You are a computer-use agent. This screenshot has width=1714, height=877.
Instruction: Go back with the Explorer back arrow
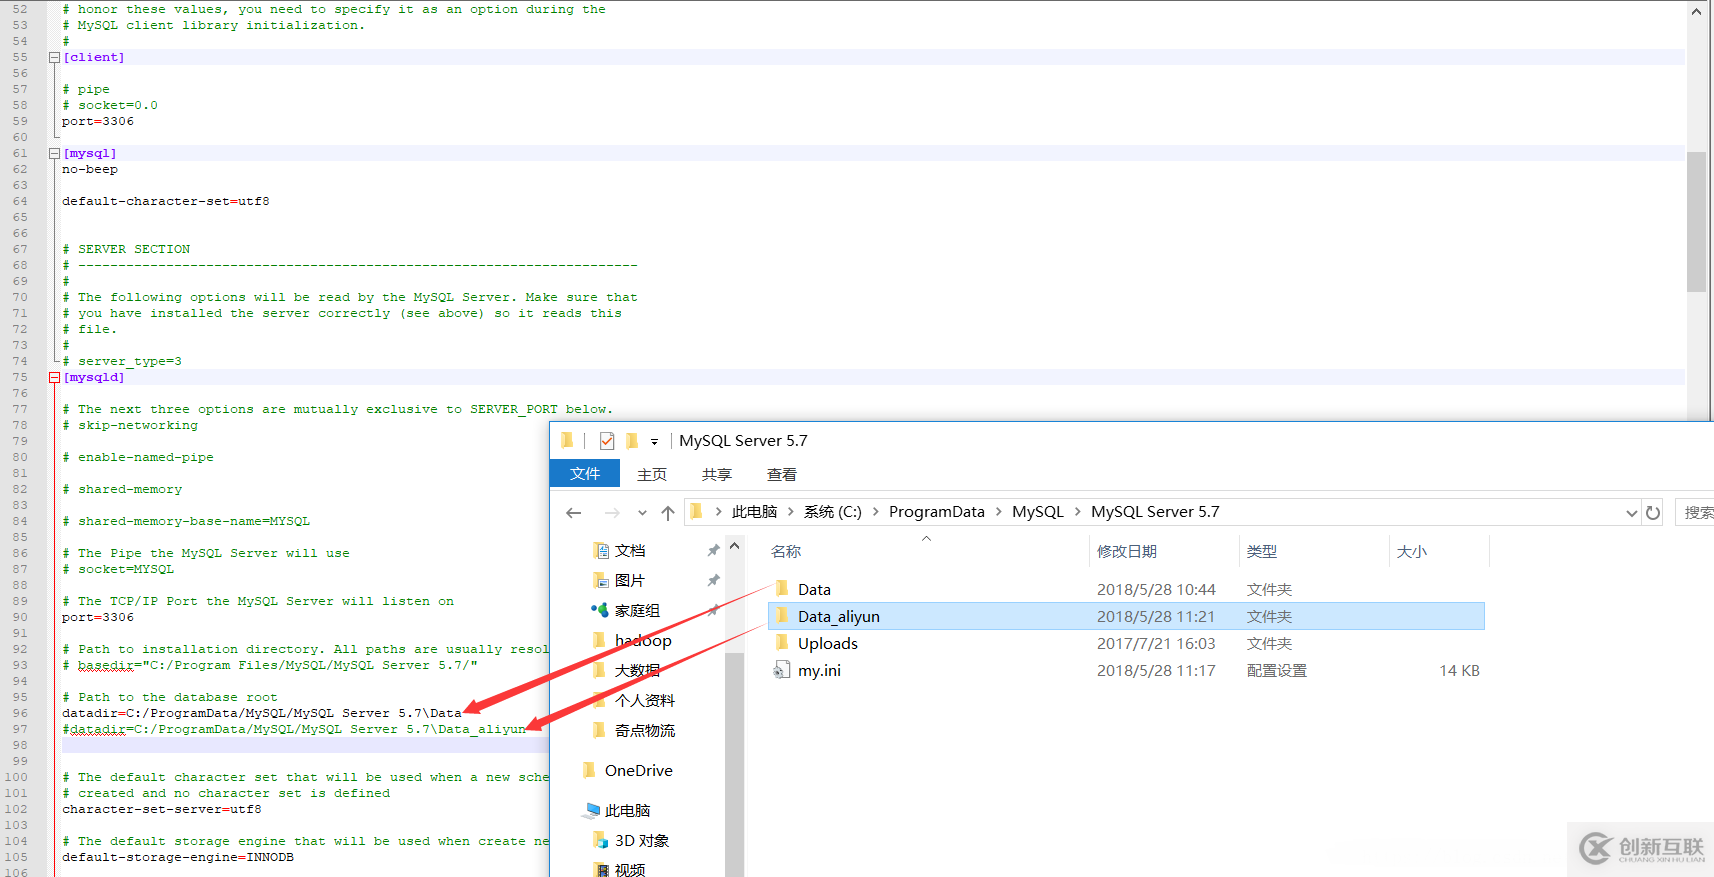(x=574, y=513)
